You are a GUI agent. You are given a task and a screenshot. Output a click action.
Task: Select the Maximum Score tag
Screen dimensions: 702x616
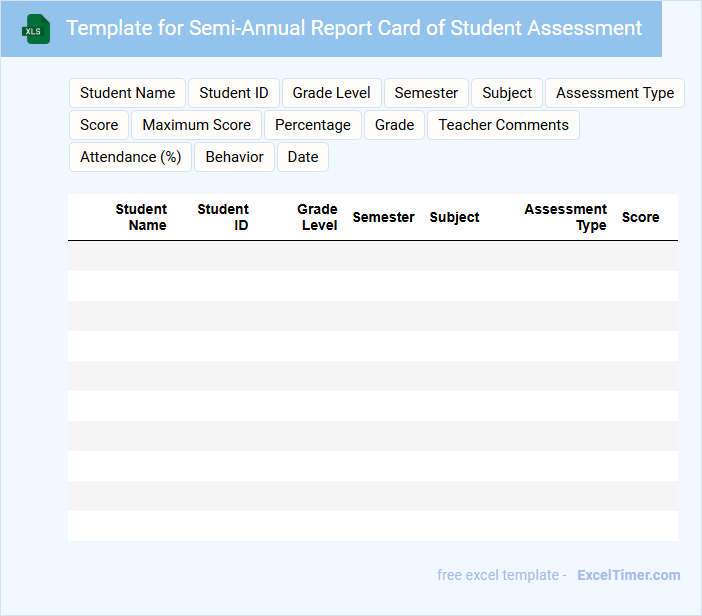(197, 125)
